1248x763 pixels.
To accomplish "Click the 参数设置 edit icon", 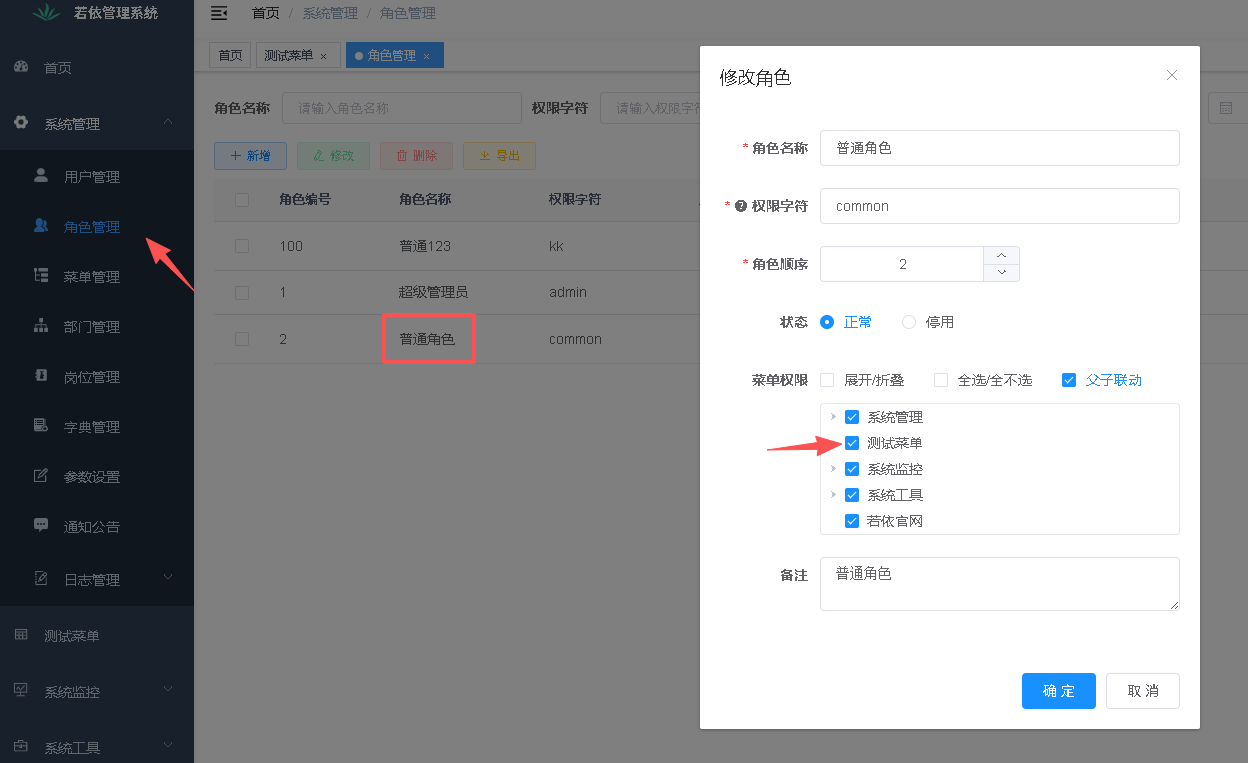I will [41, 476].
